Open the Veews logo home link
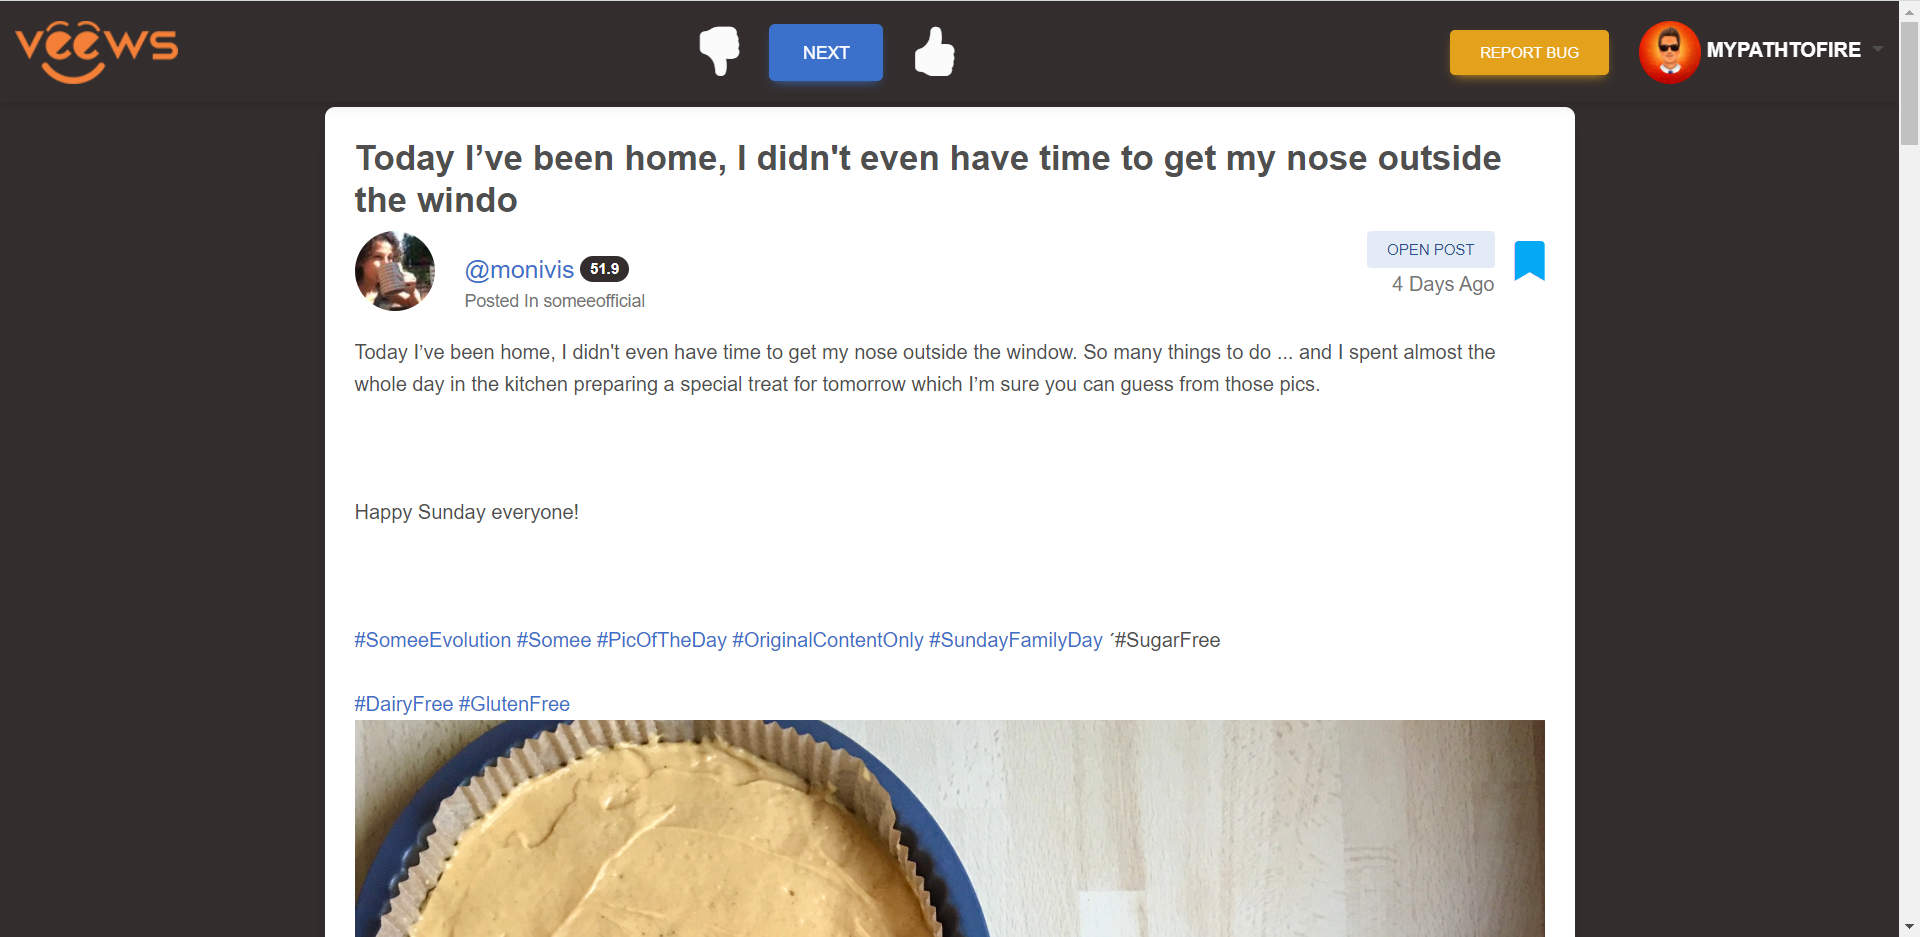Screen dimensions: 1920x937 [x=97, y=52]
